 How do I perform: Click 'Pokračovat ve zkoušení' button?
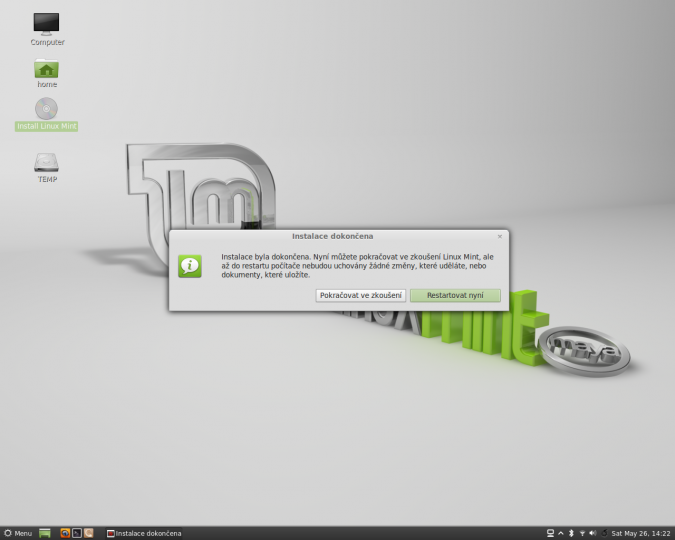click(x=360, y=295)
